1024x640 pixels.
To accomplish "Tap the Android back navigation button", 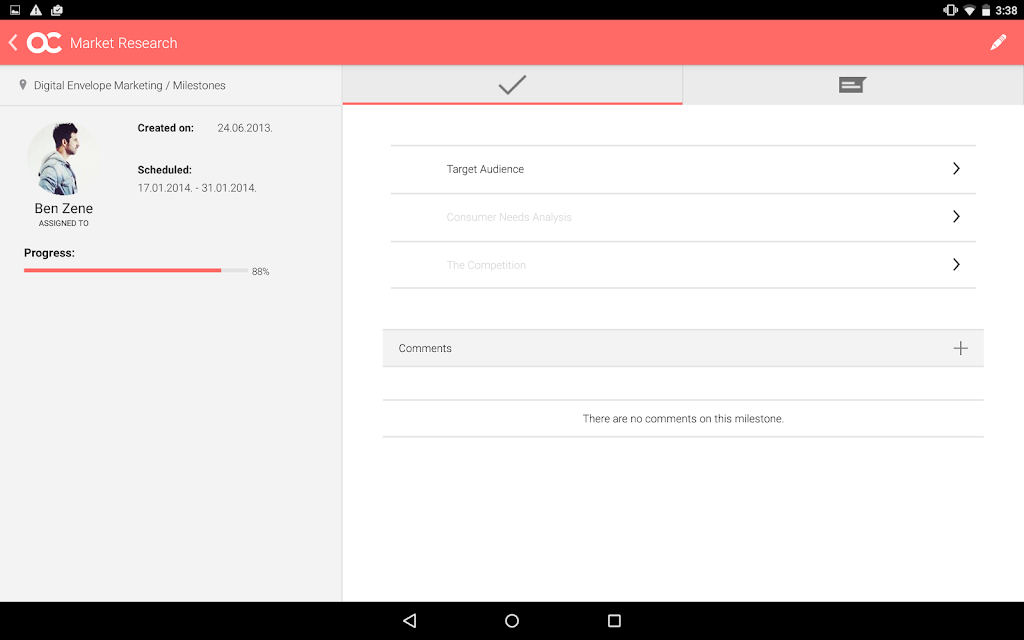I will 409,620.
